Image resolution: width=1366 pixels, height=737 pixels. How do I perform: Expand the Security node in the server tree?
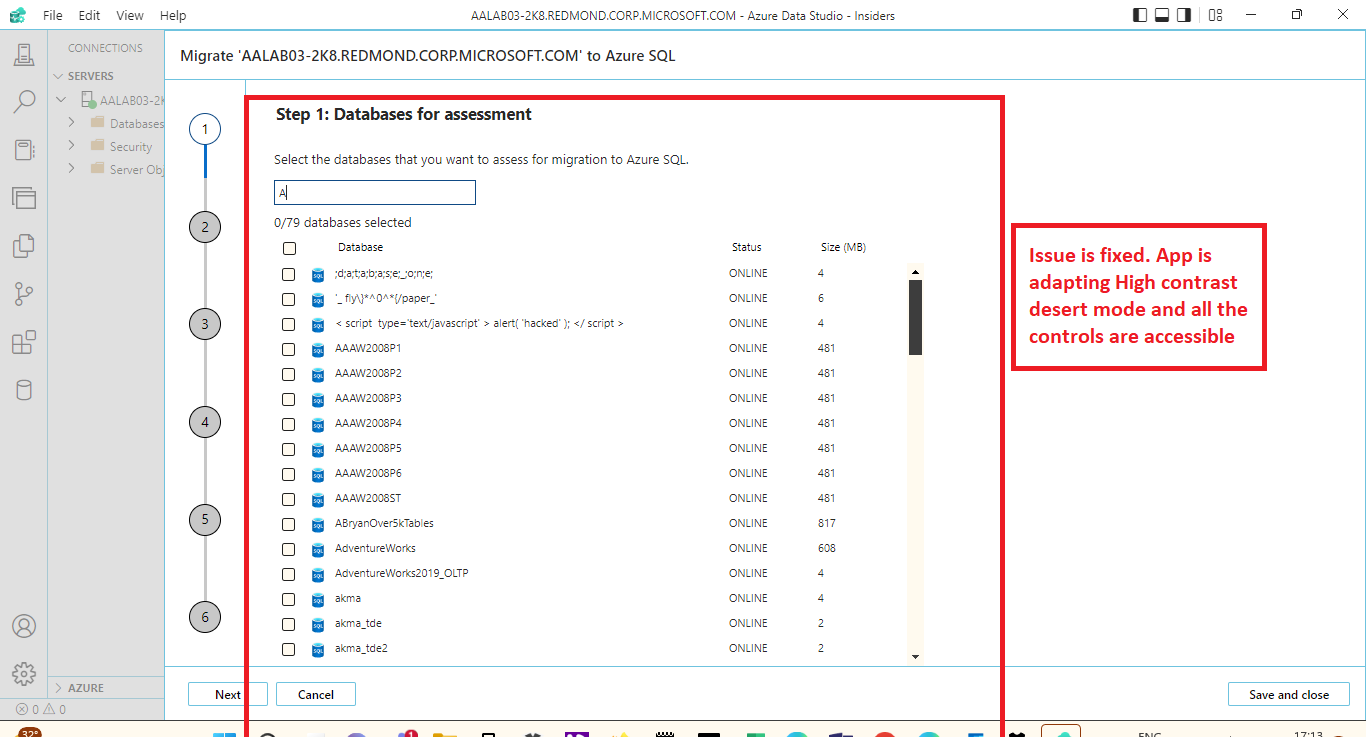pyautogui.click(x=70, y=146)
